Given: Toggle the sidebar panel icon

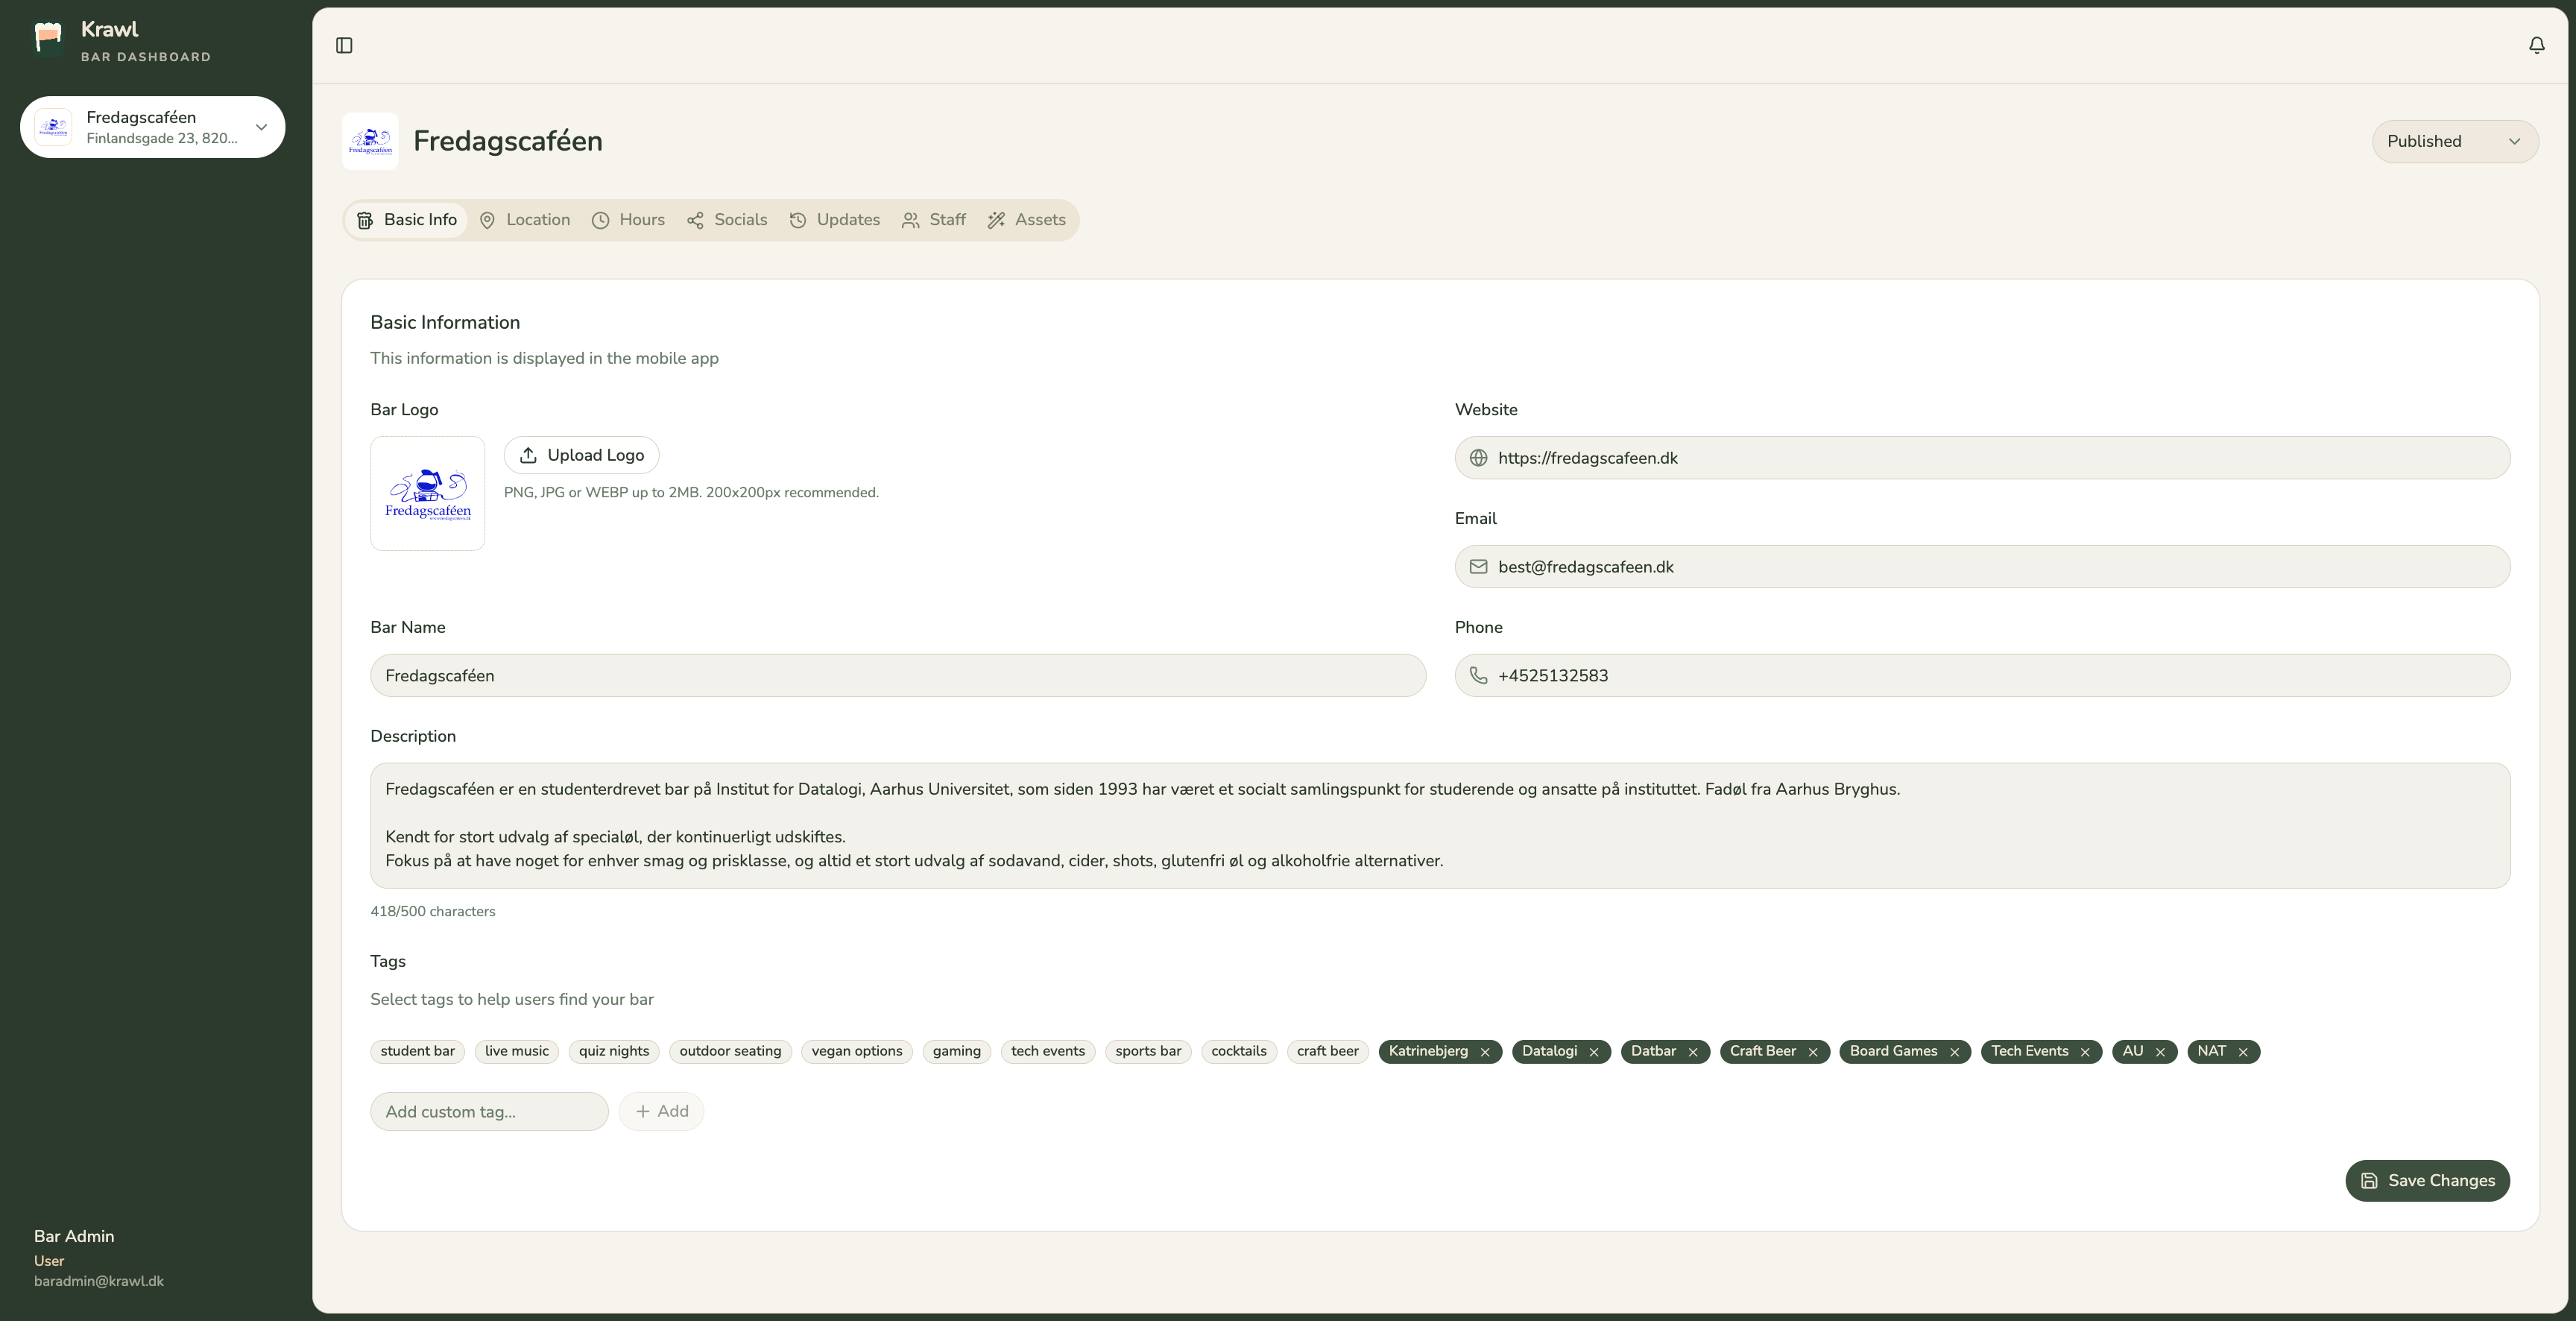Looking at the screenshot, I should point(344,45).
